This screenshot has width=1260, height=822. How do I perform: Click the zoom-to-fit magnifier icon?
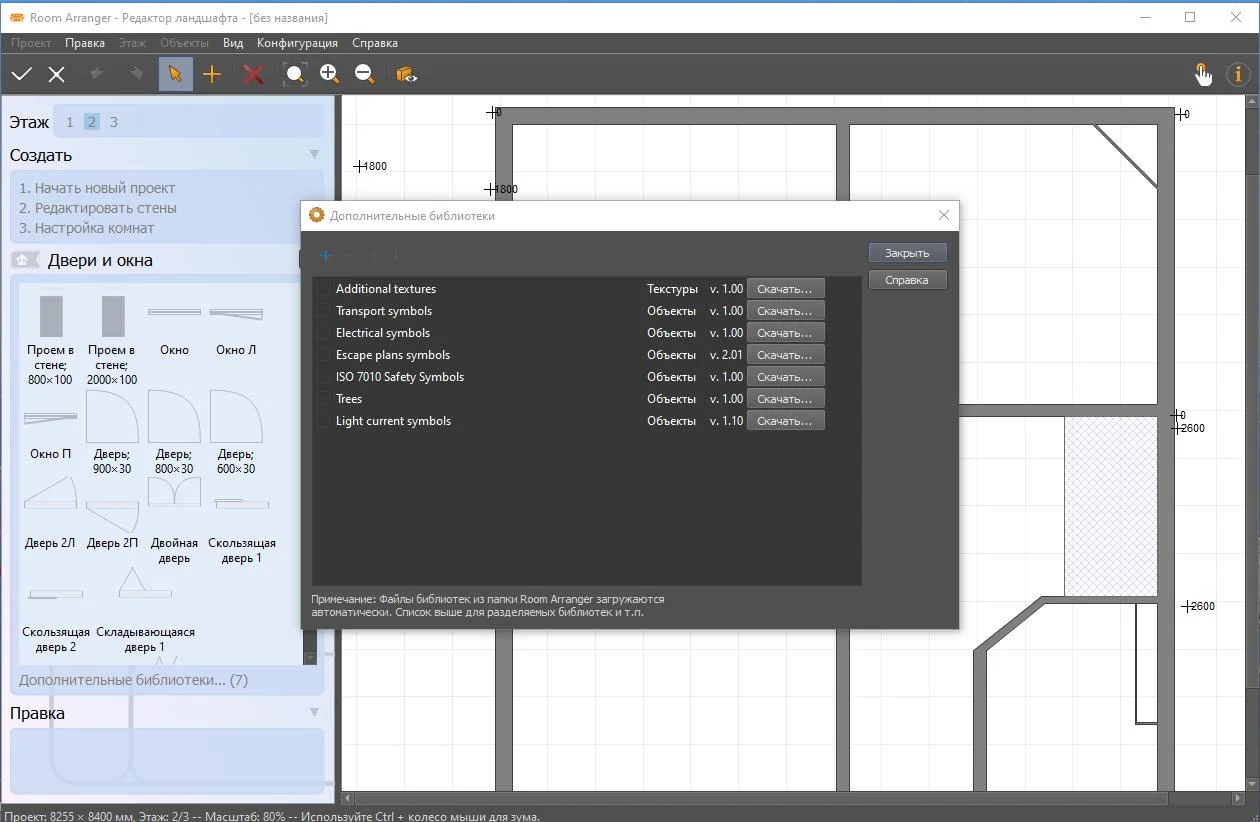[294, 74]
